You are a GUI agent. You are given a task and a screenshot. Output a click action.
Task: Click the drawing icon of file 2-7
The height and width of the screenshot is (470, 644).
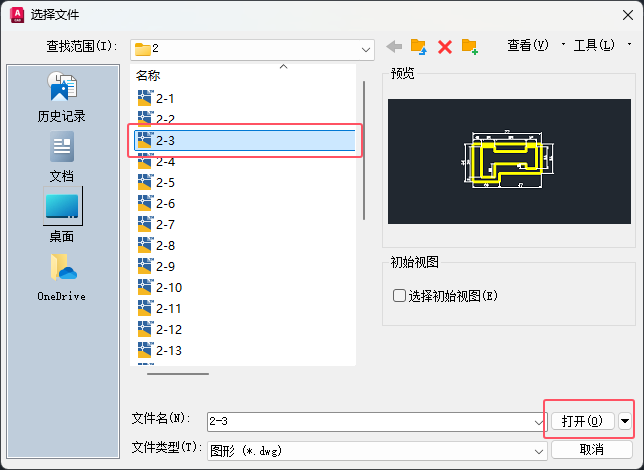[145, 224]
